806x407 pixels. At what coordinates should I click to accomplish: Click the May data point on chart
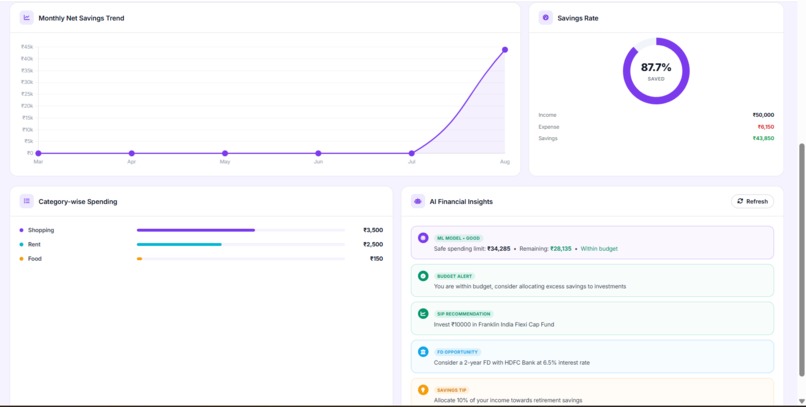click(x=225, y=153)
